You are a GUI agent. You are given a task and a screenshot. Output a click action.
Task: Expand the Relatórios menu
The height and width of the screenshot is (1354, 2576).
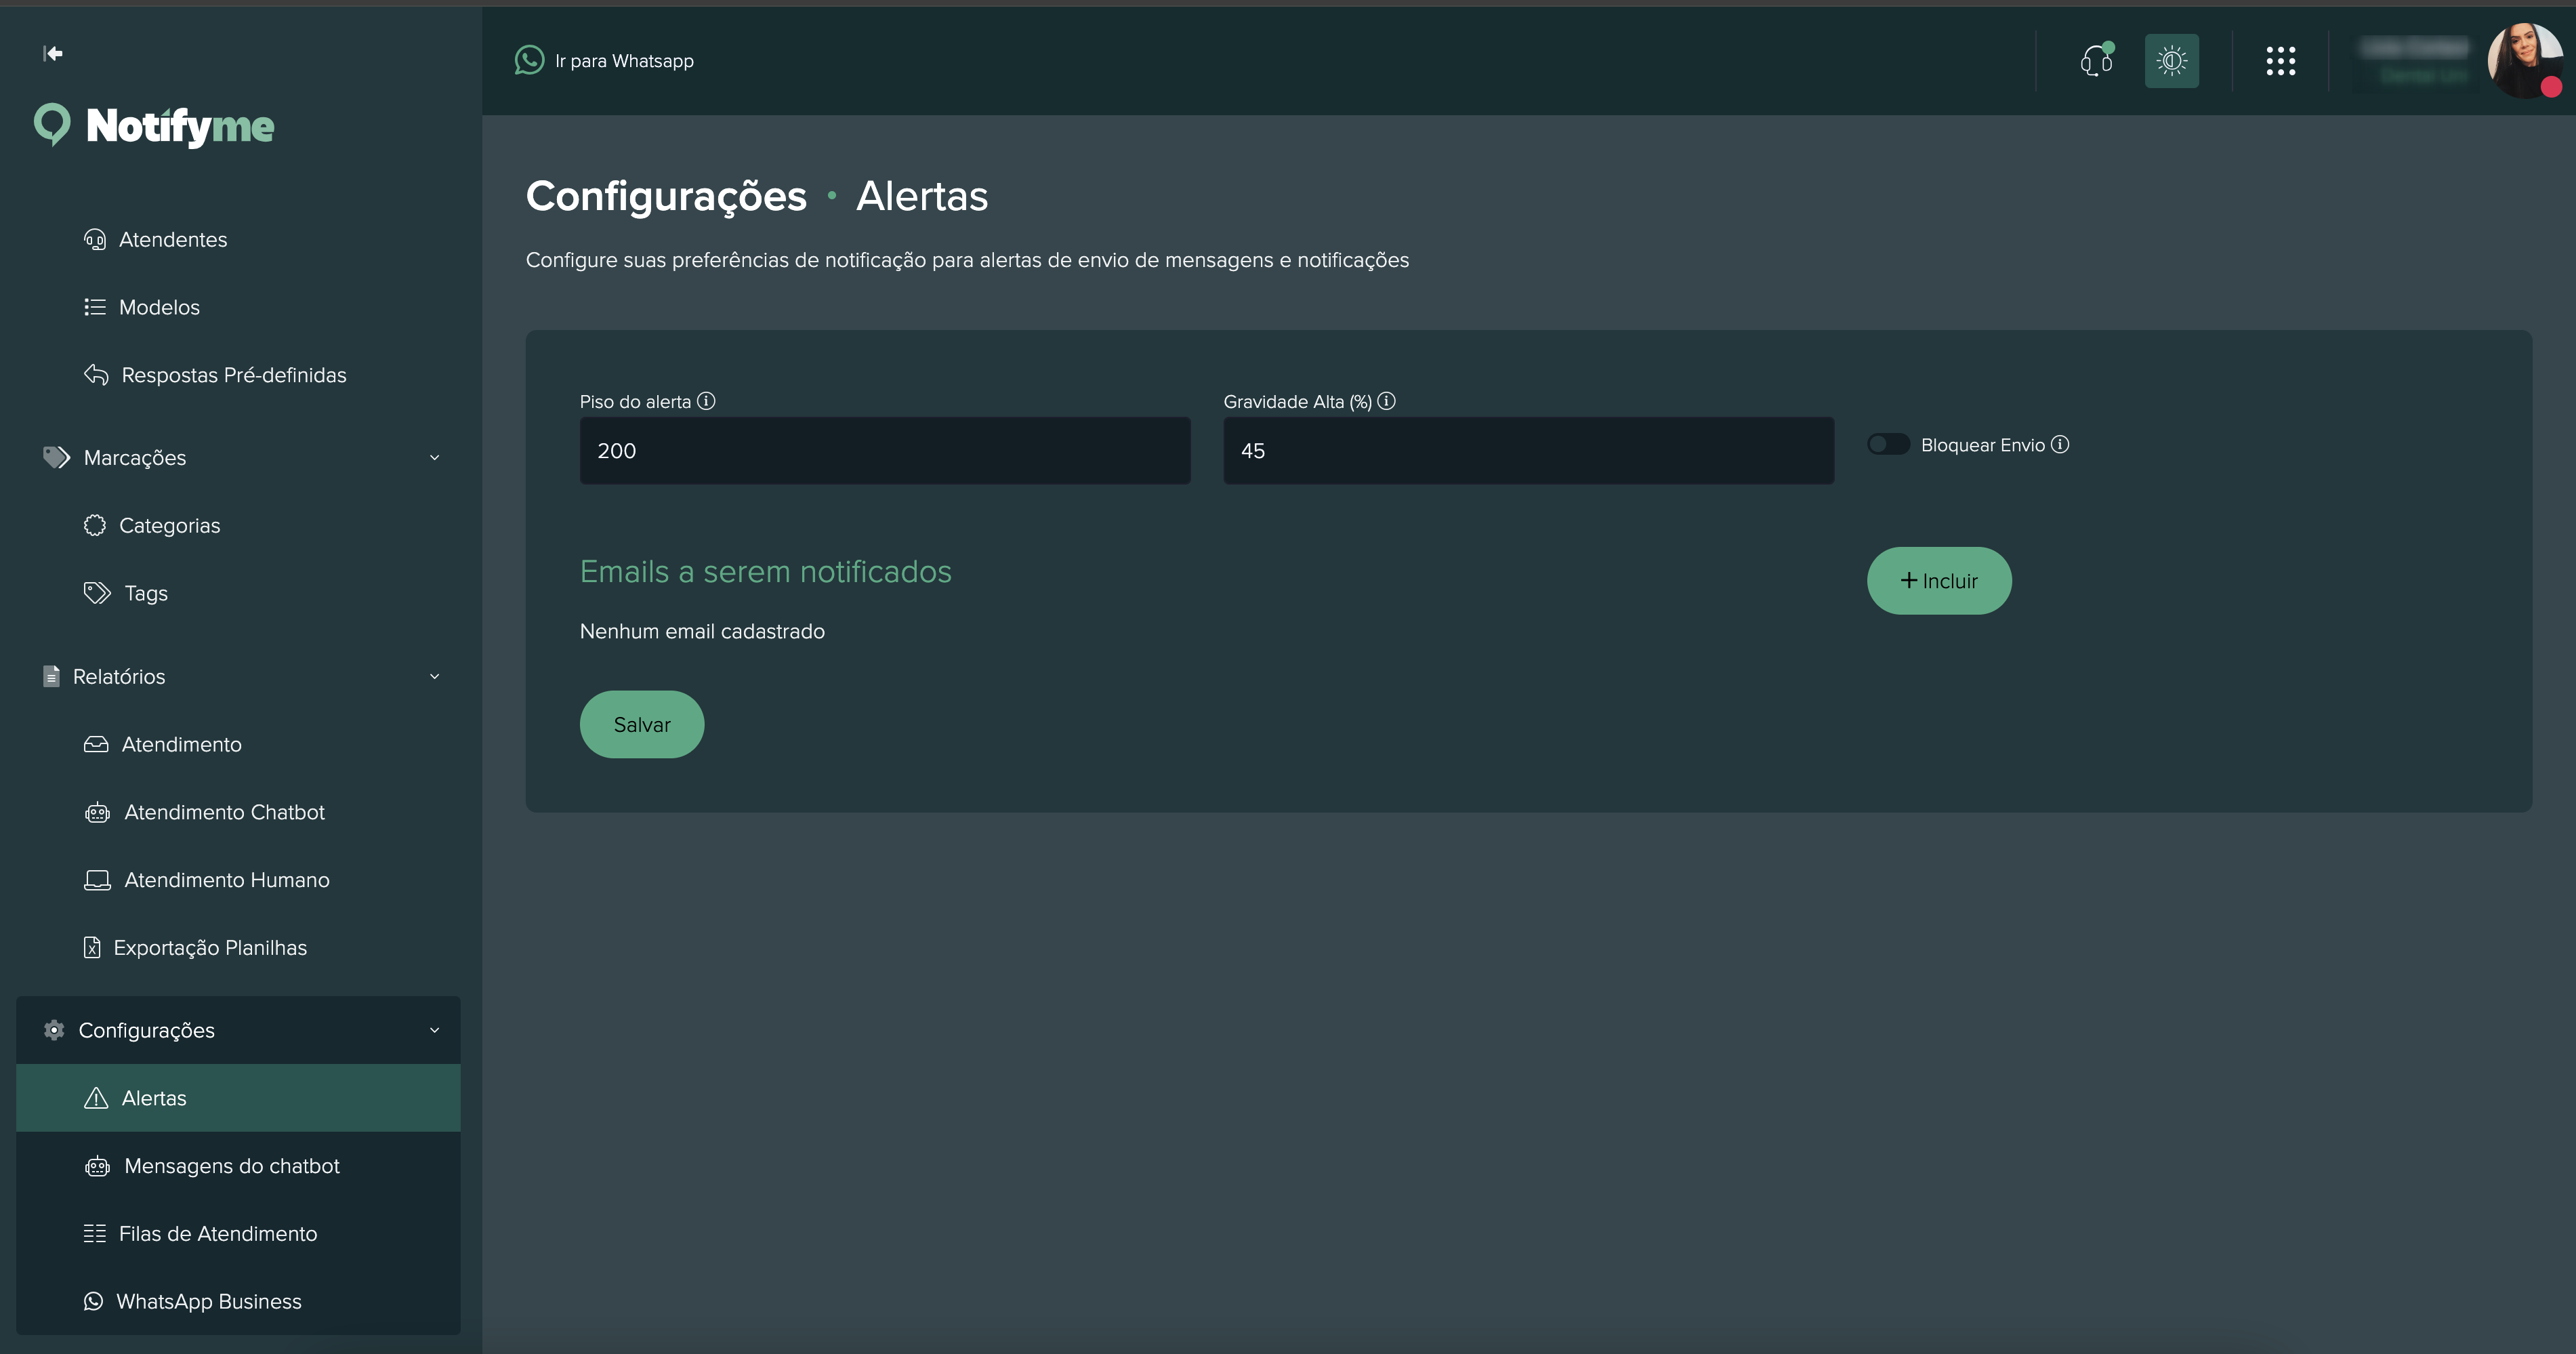pyautogui.click(x=434, y=676)
